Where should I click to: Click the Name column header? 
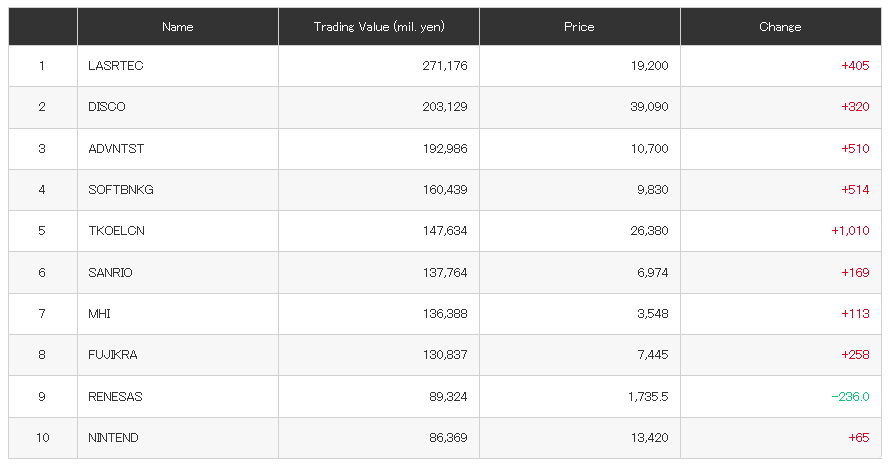178,27
